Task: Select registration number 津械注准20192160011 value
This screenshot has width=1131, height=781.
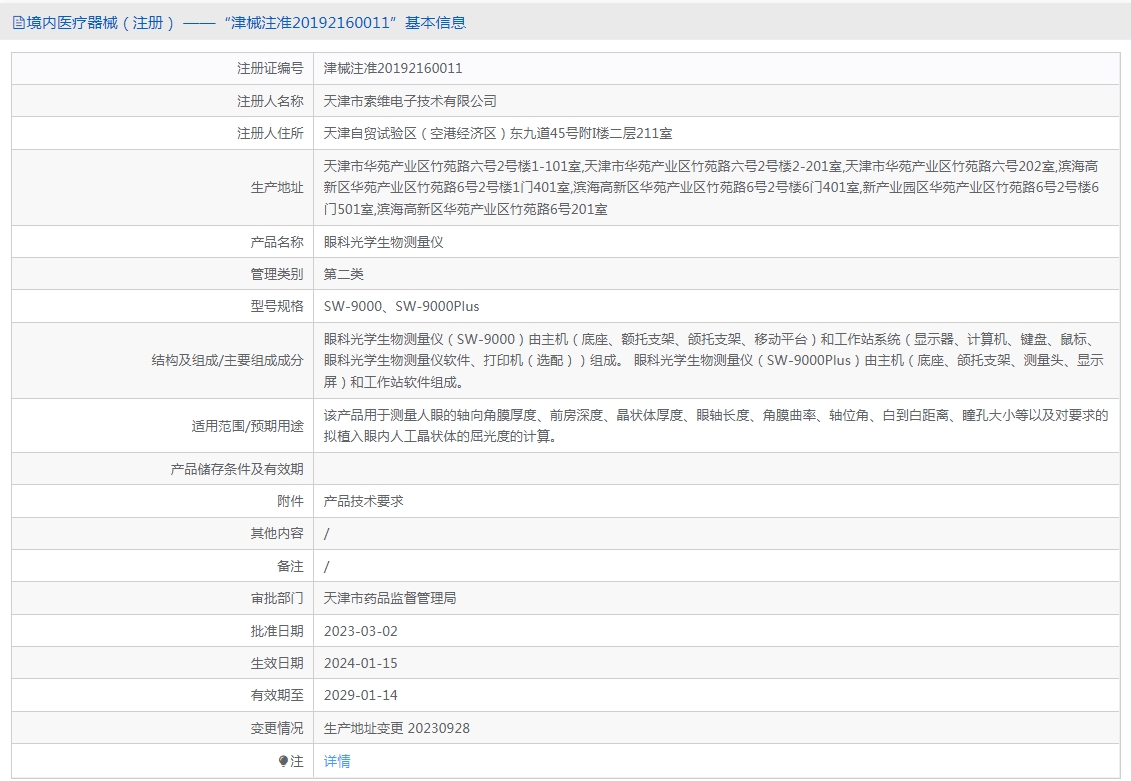Action: click(393, 69)
